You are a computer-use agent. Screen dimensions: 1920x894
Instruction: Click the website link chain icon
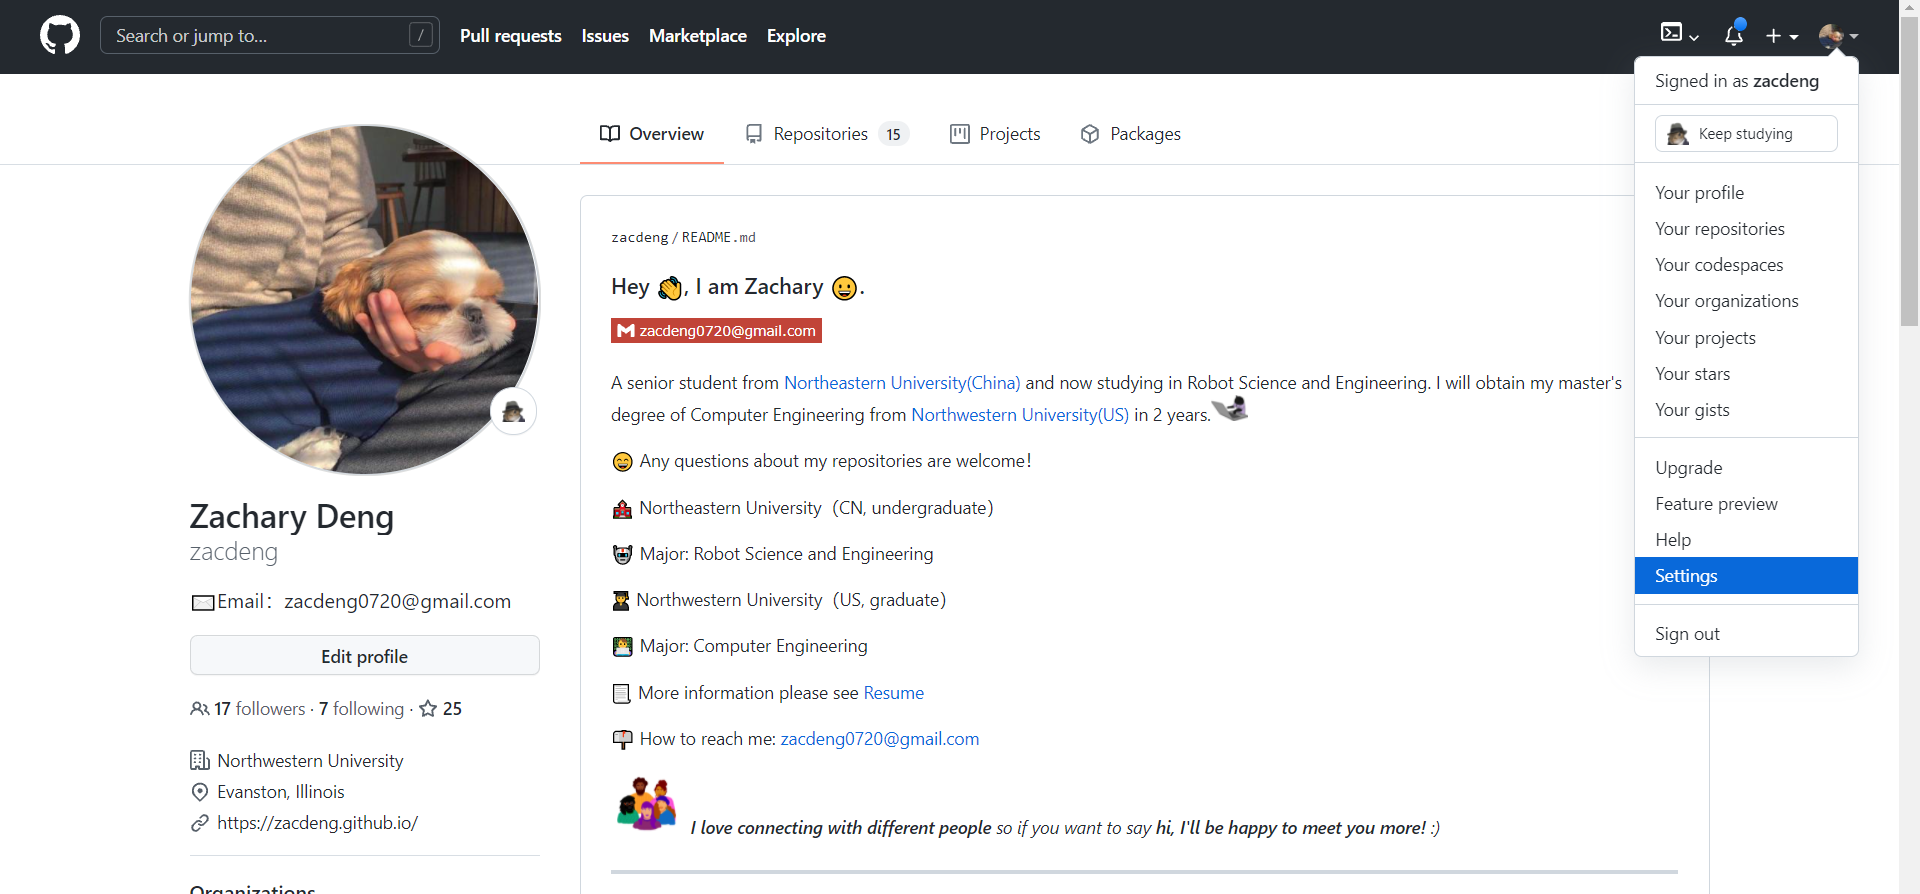coord(200,823)
